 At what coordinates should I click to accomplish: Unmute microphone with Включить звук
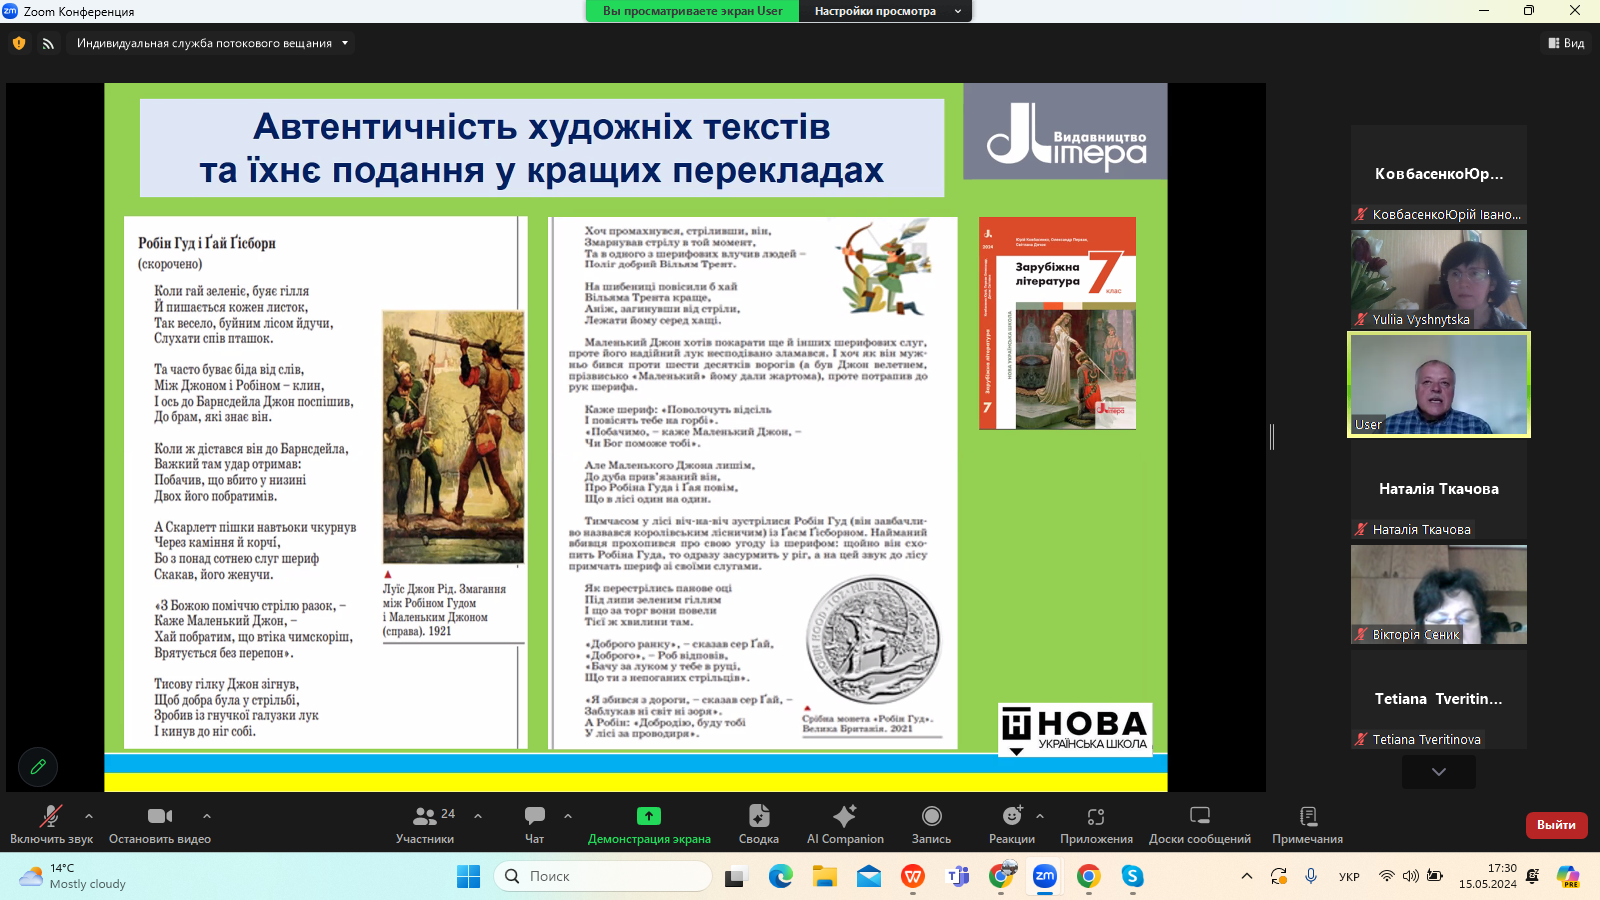click(x=51, y=824)
